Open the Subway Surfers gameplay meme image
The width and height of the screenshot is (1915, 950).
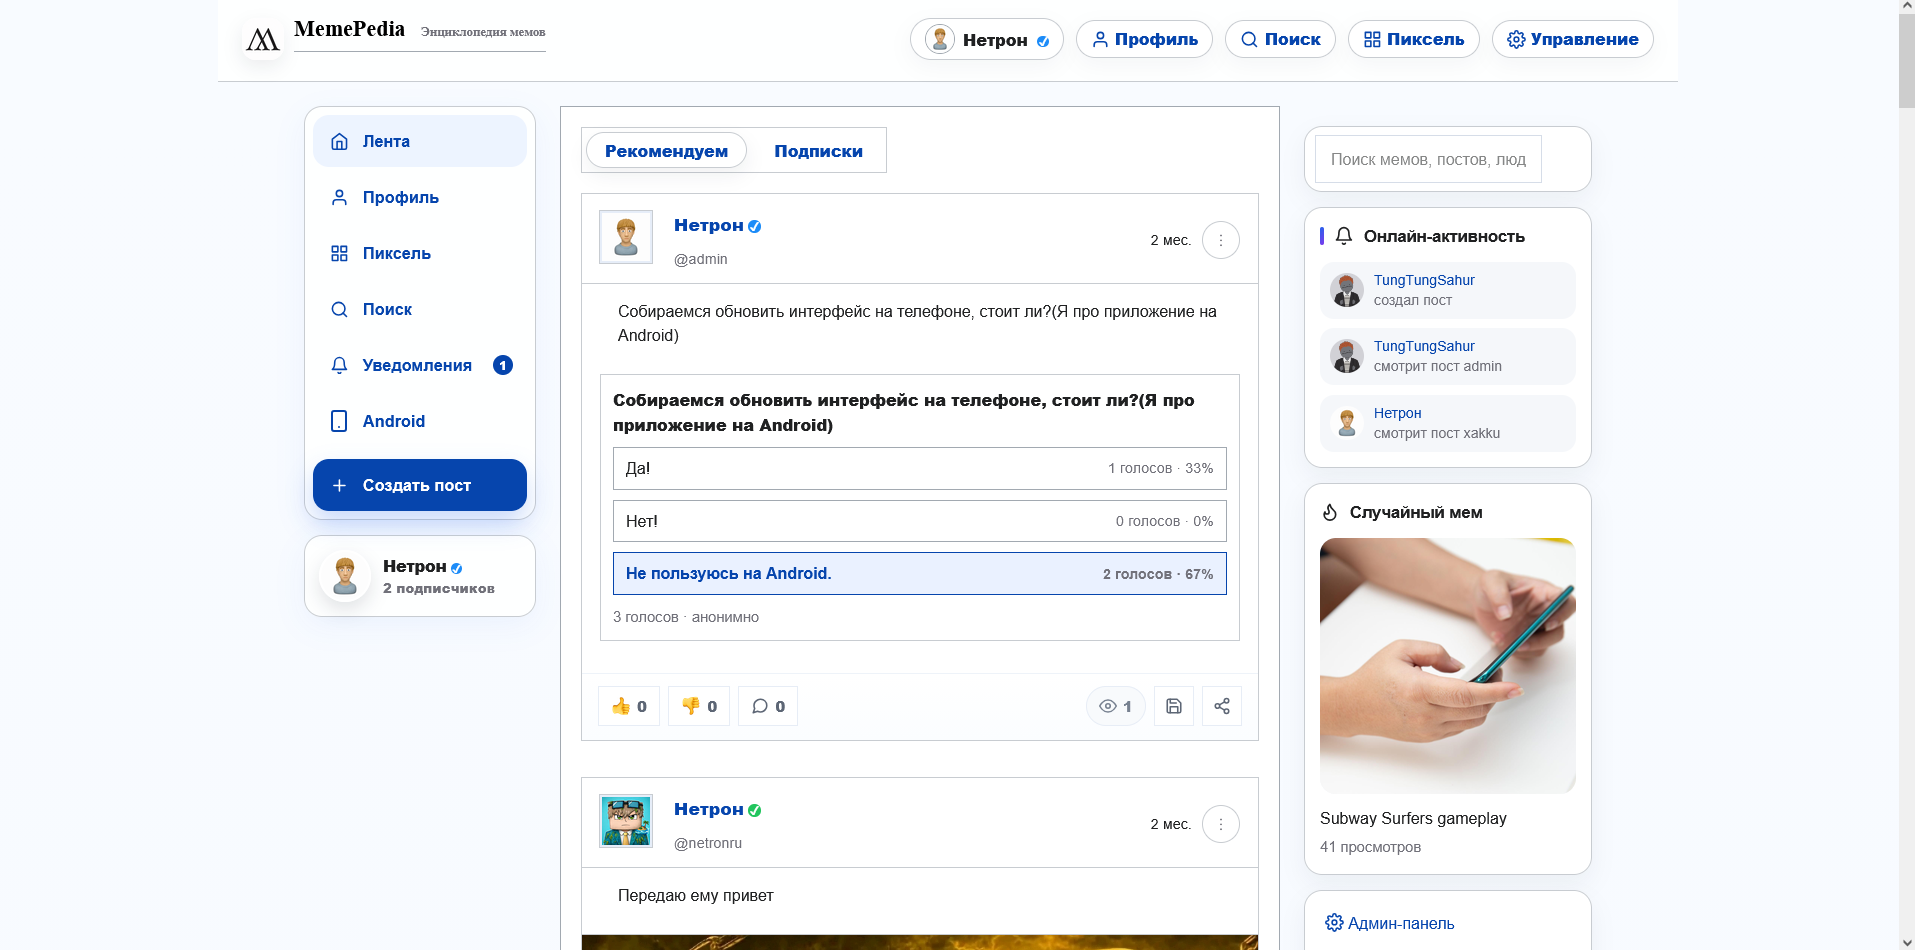point(1448,666)
